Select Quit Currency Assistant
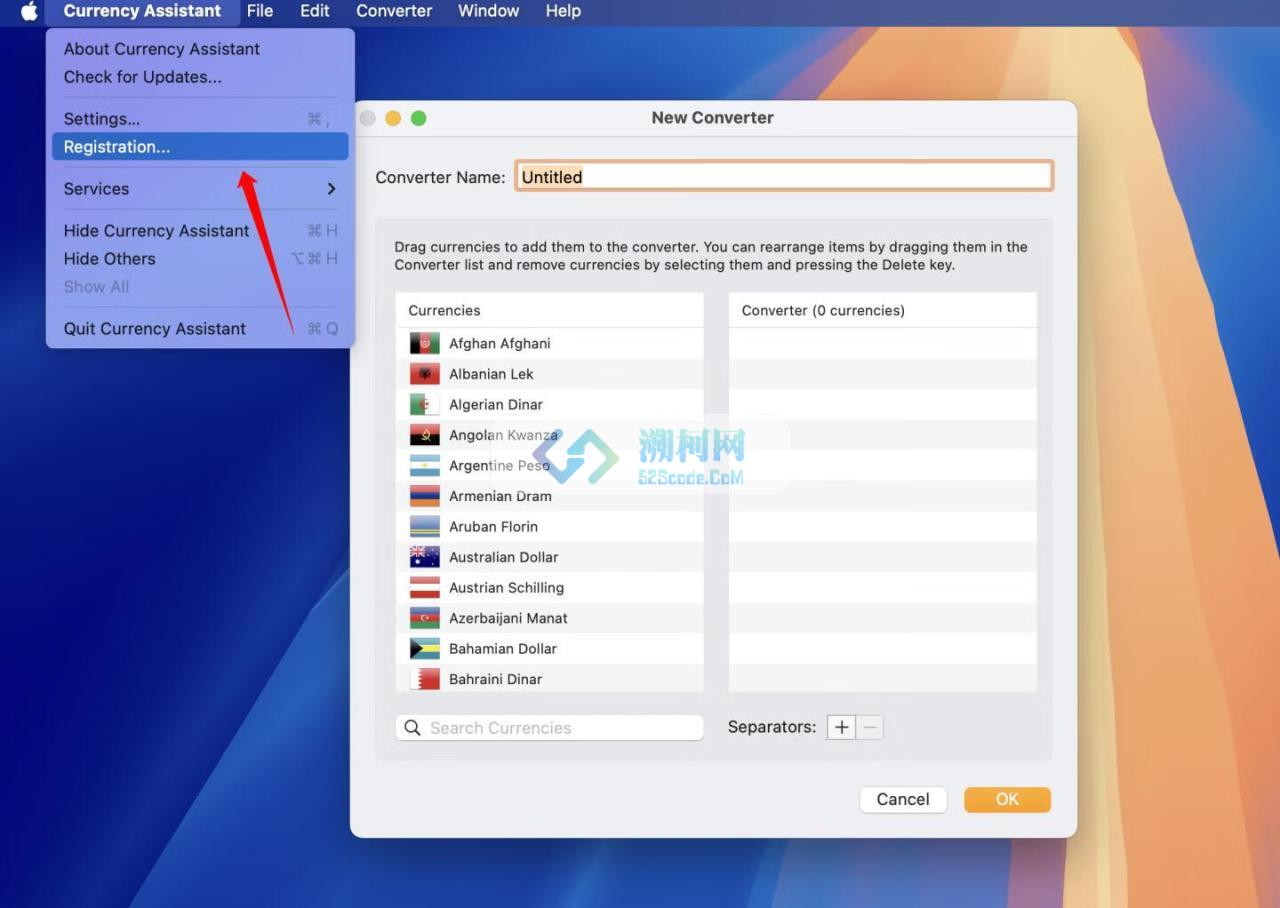The image size is (1280, 908). click(x=200, y=329)
